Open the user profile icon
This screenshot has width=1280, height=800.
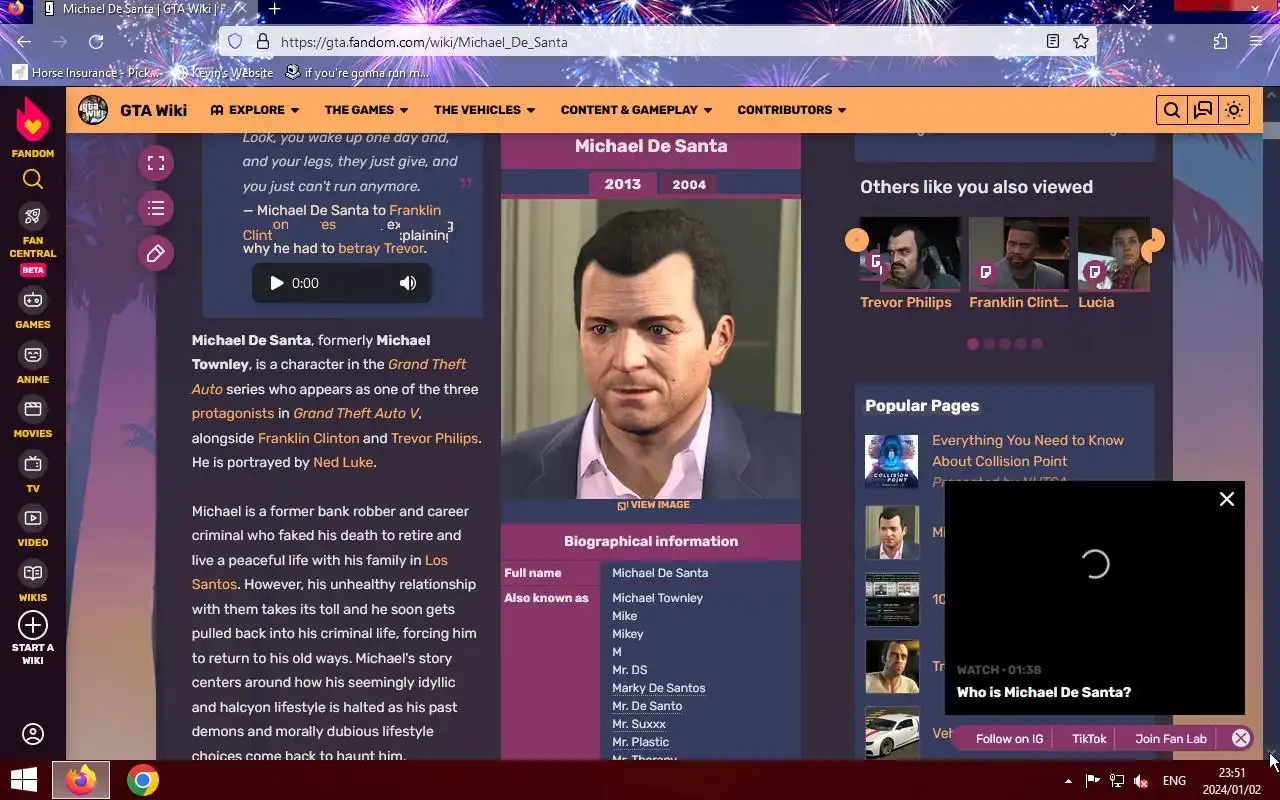(33, 735)
